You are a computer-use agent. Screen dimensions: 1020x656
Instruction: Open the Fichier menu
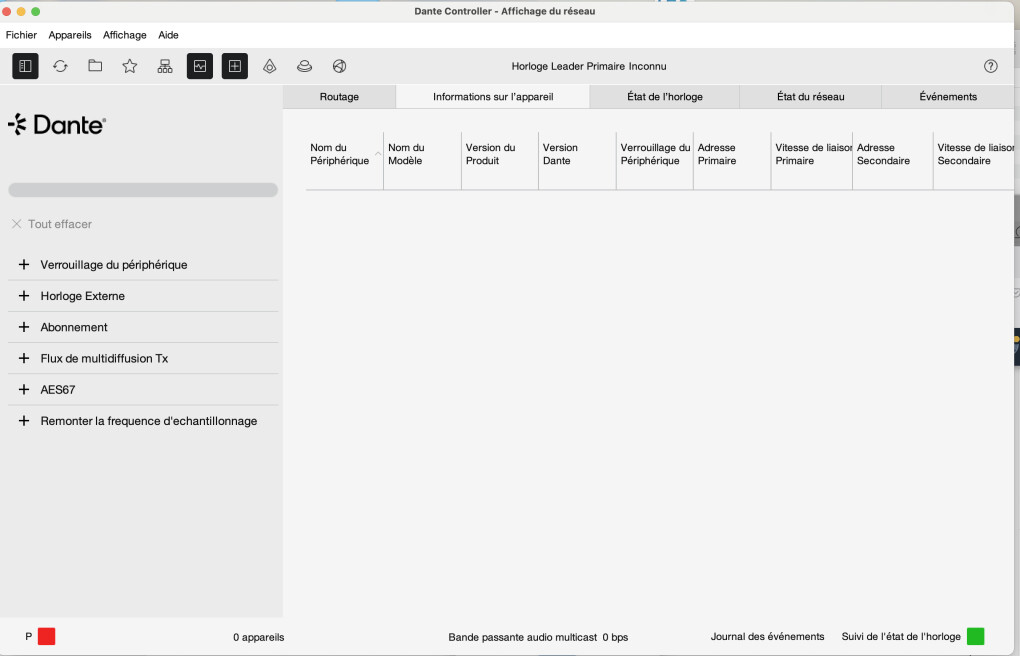[x=21, y=35]
